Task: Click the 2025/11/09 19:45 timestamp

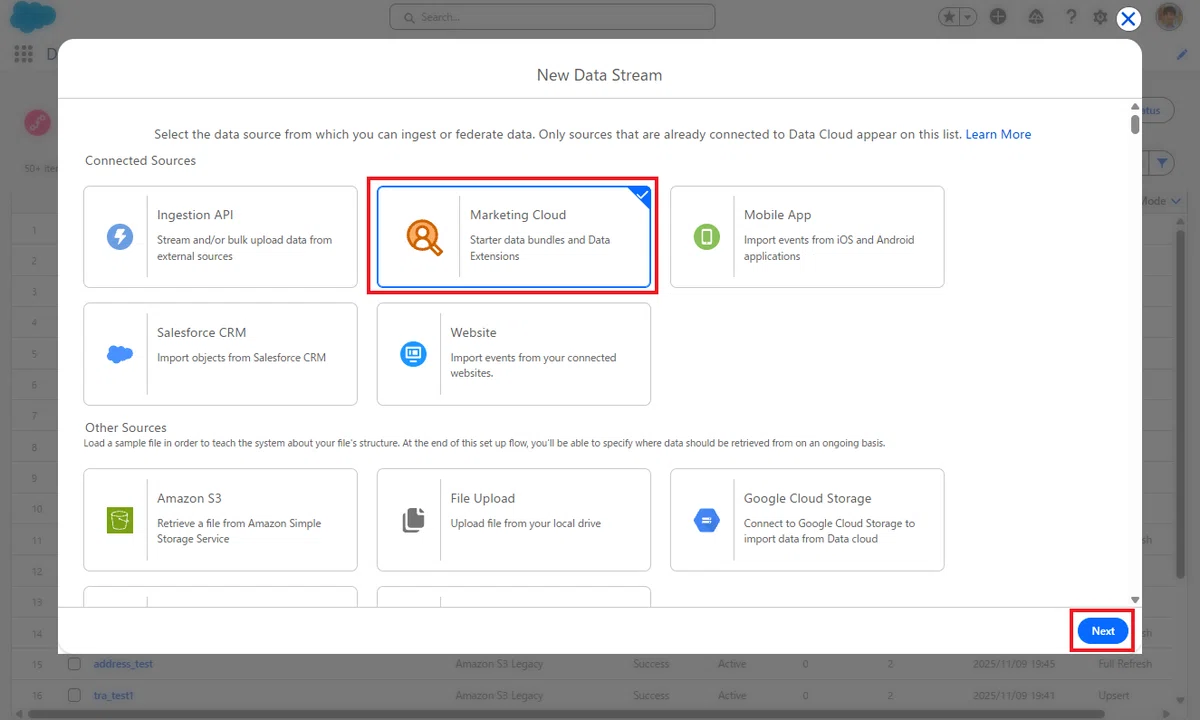Action: coord(1013,664)
